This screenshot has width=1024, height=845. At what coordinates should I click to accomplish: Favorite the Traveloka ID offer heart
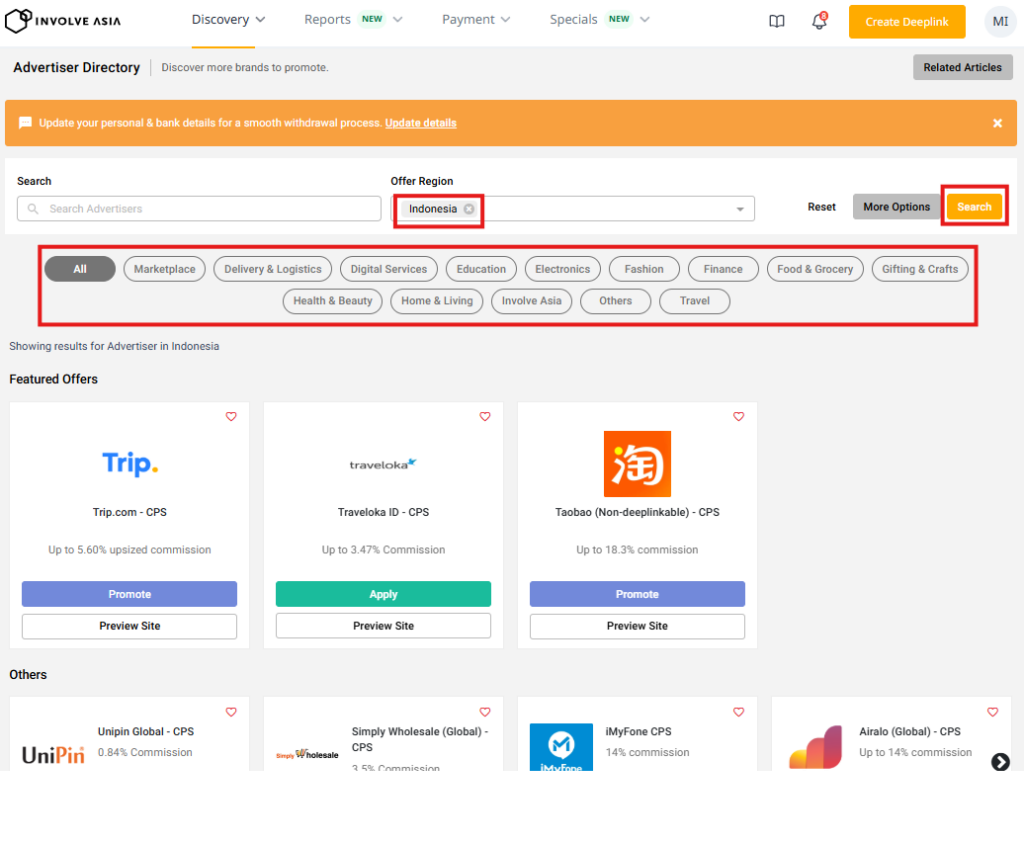[x=485, y=417]
